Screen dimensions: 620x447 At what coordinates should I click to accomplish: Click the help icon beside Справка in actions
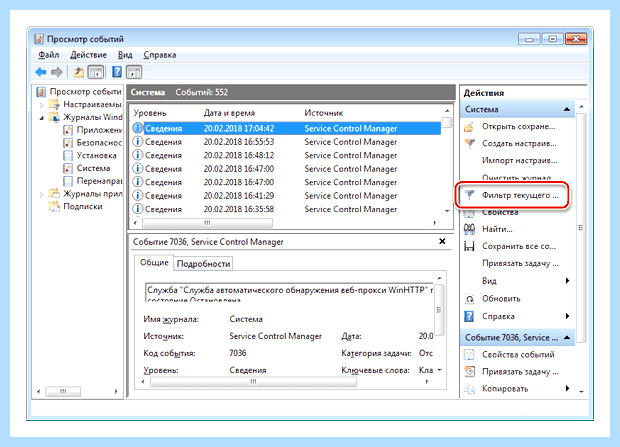tap(469, 316)
